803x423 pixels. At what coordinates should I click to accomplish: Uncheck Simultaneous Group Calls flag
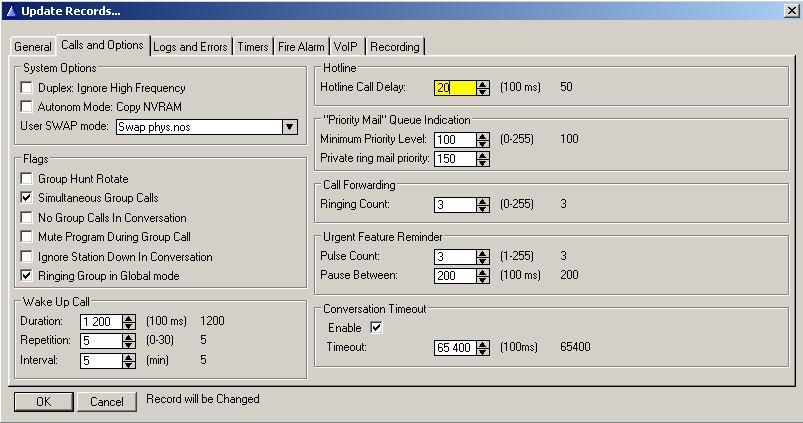tap(27, 198)
